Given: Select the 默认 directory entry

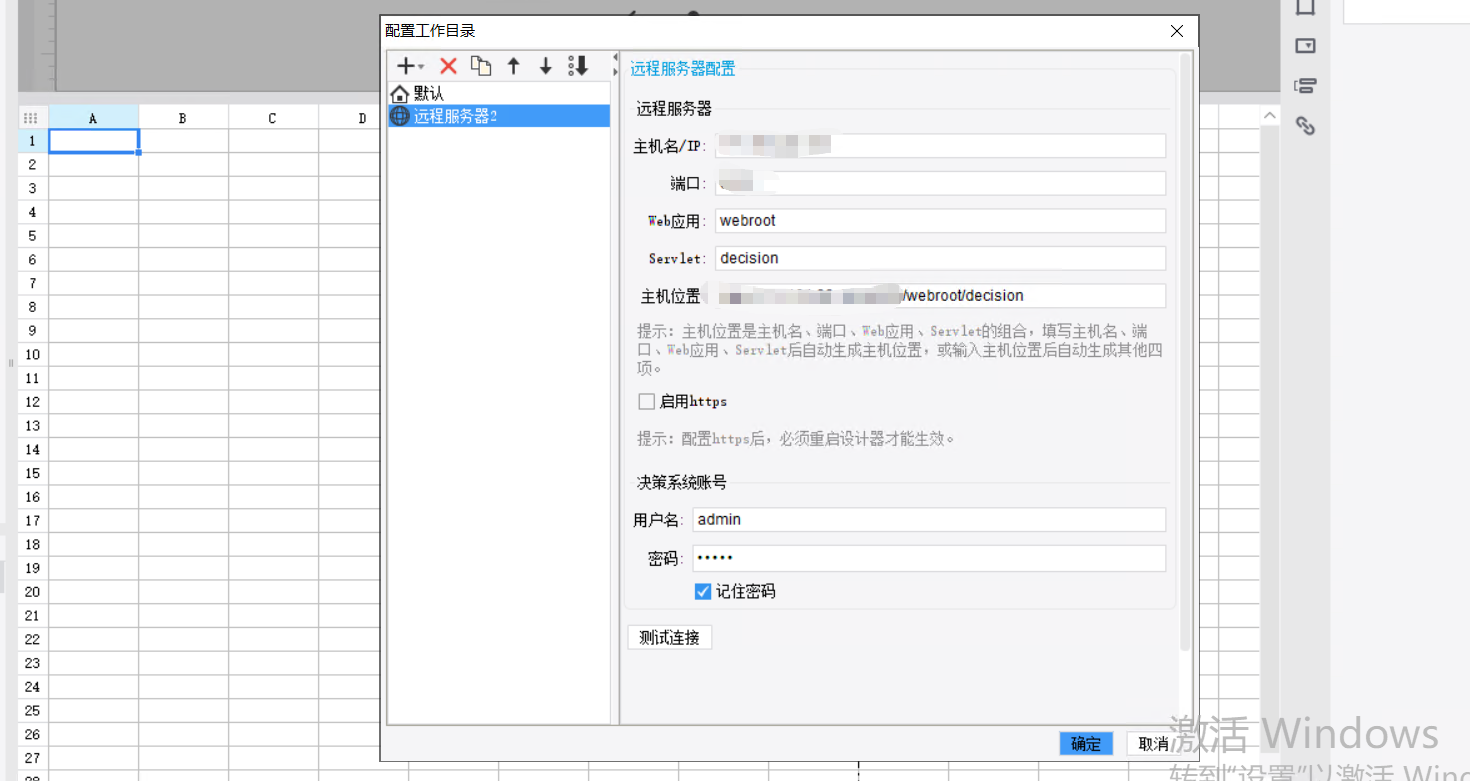Looking at the screenshot, I should [499, 93].
